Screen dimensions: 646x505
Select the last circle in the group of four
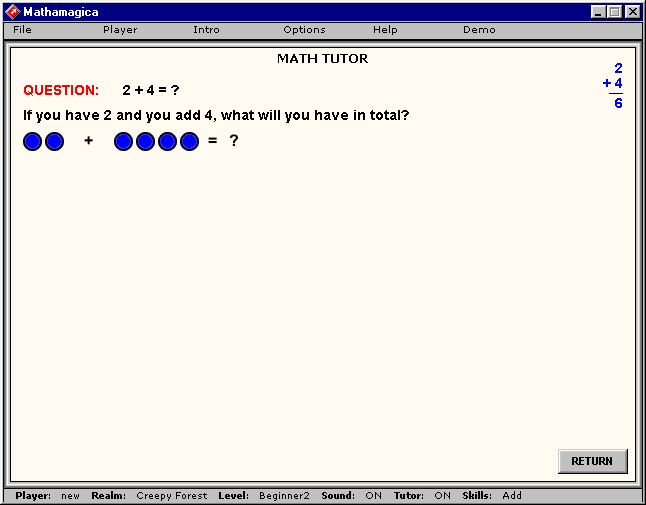189,142
